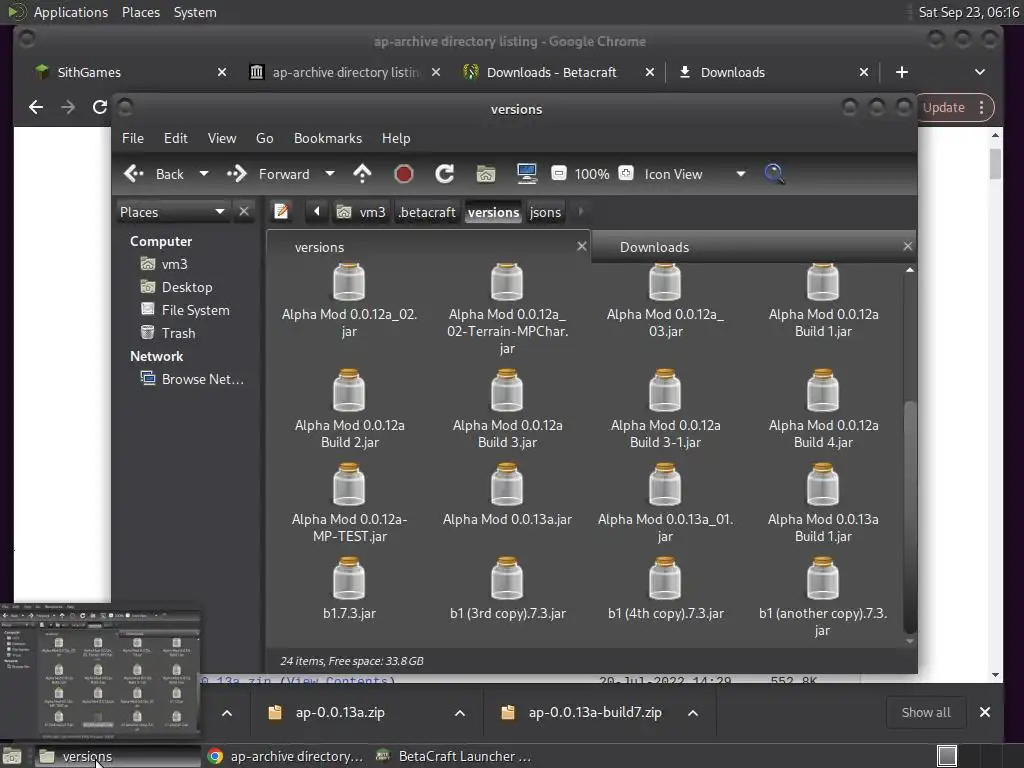Open the View menu
This screenshot has width=1024, height=768.
coord(222,138)
